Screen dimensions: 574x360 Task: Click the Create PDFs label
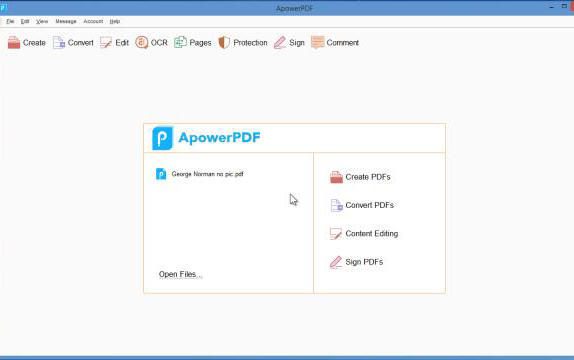click(368, 177)
